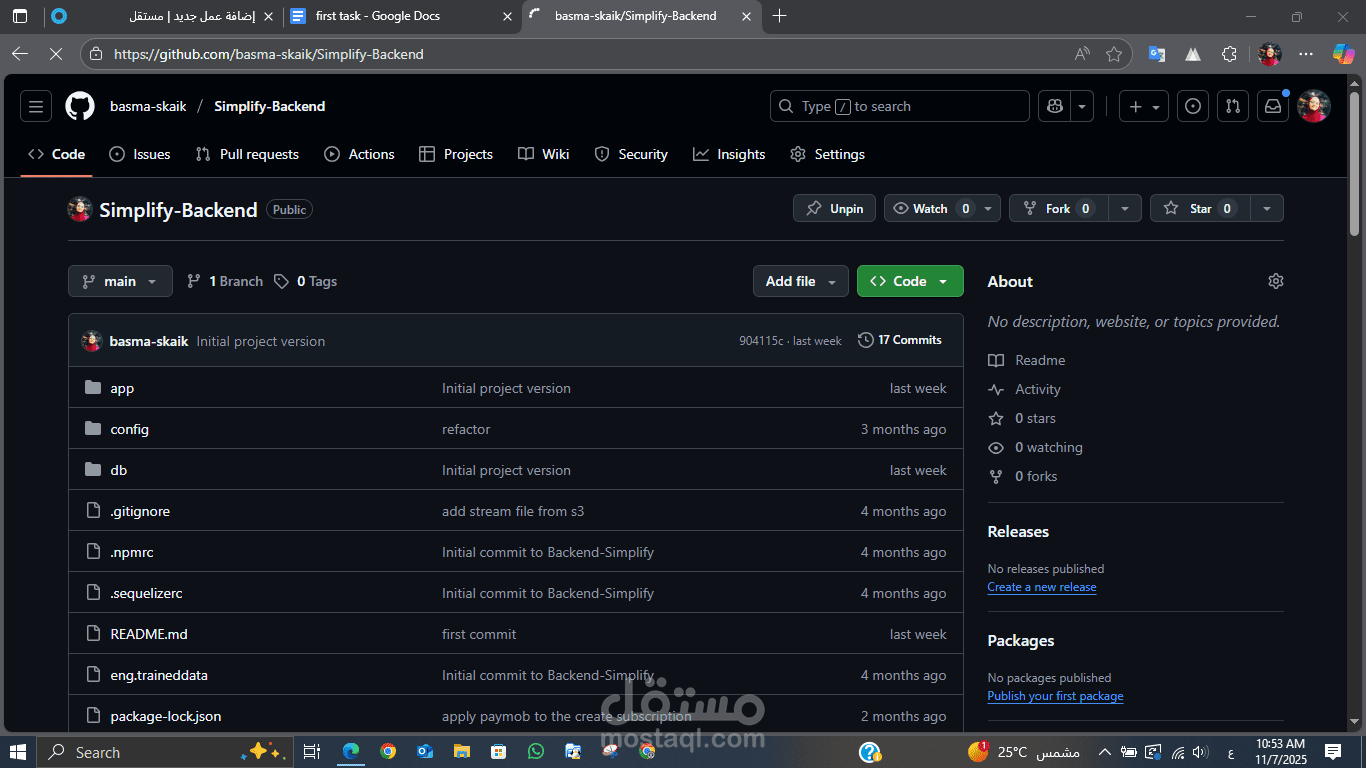The width and height of the screenshot is (1366, 768).
Task: Open the 1 Branch list
Action: [225, 281]
